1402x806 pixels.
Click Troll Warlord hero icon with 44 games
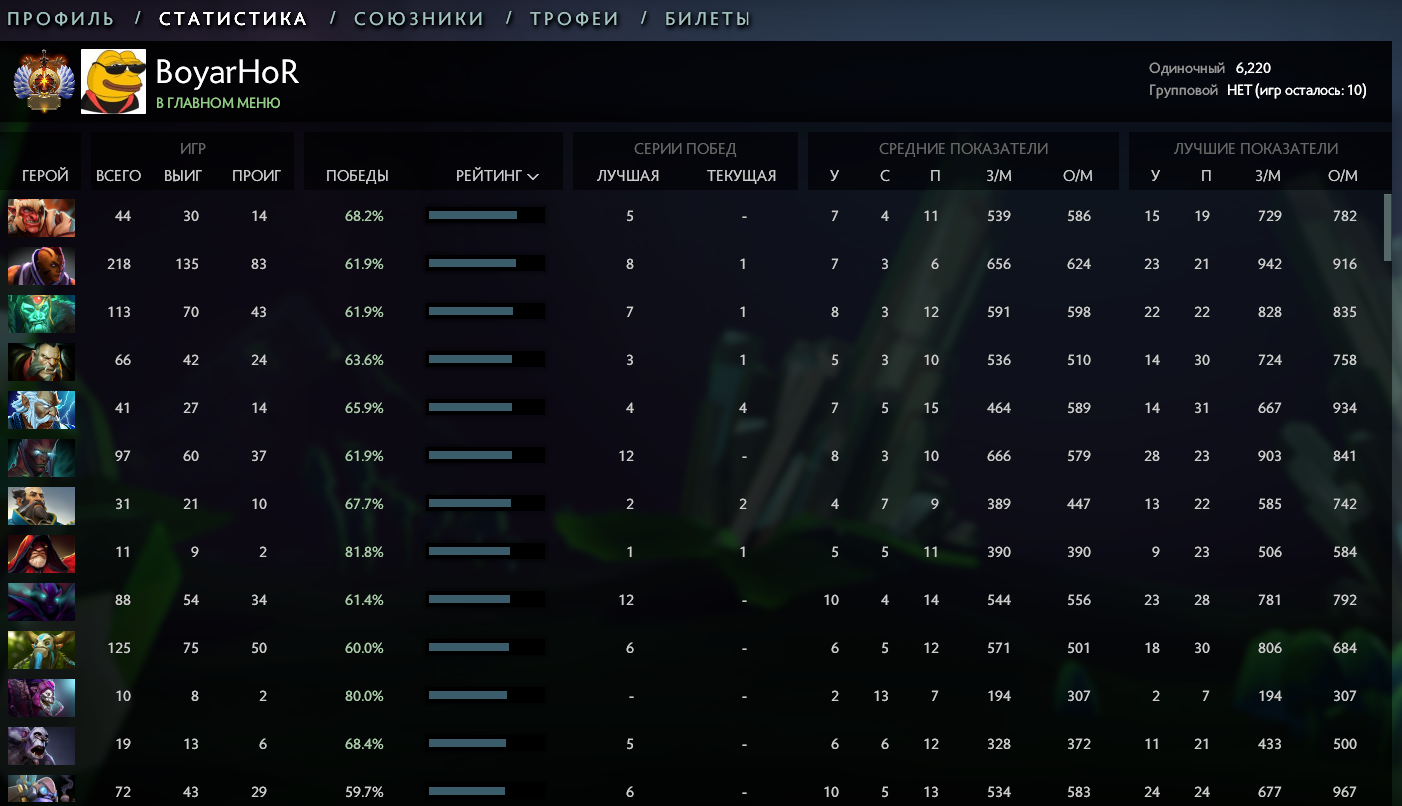tap(41, 216)
